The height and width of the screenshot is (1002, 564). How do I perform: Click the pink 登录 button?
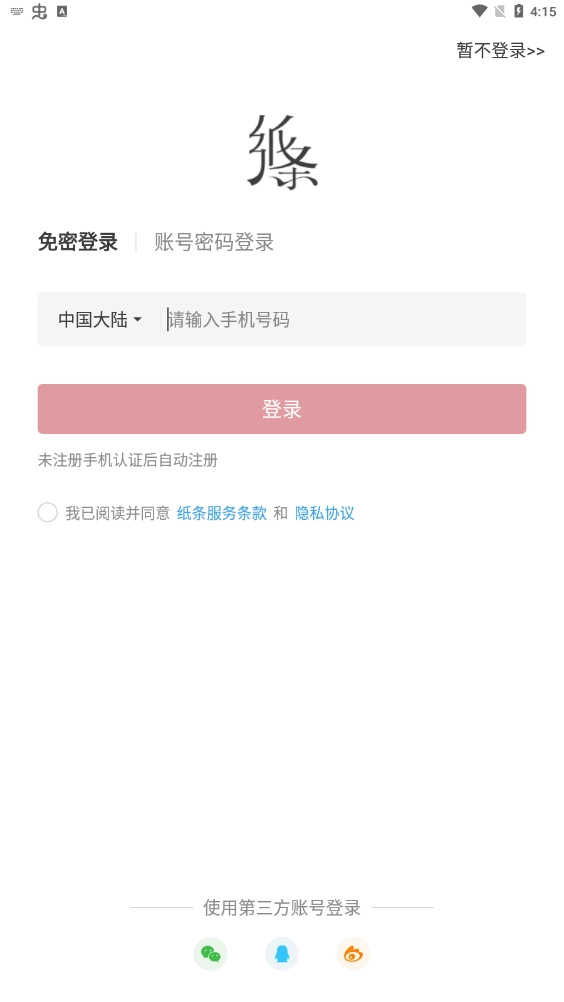coord(282,409)
